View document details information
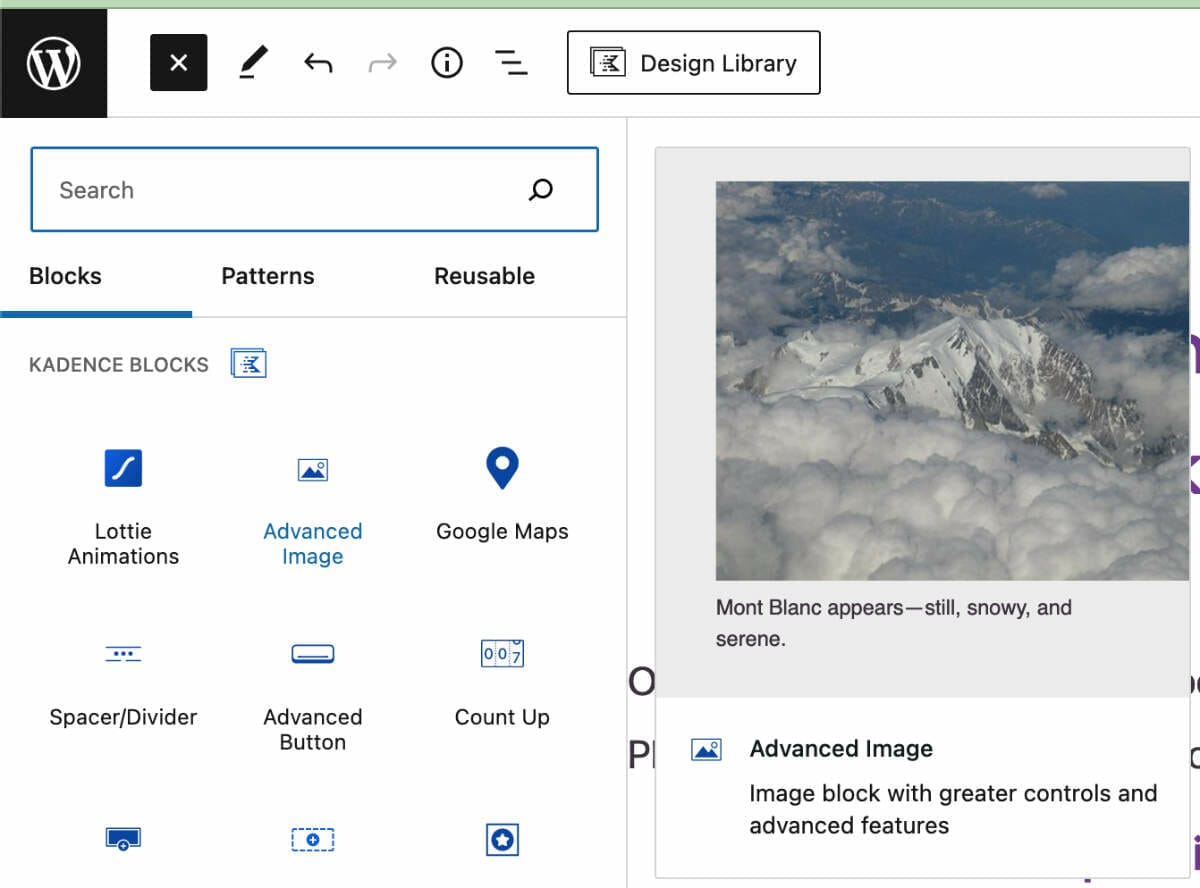 (446, 62)
